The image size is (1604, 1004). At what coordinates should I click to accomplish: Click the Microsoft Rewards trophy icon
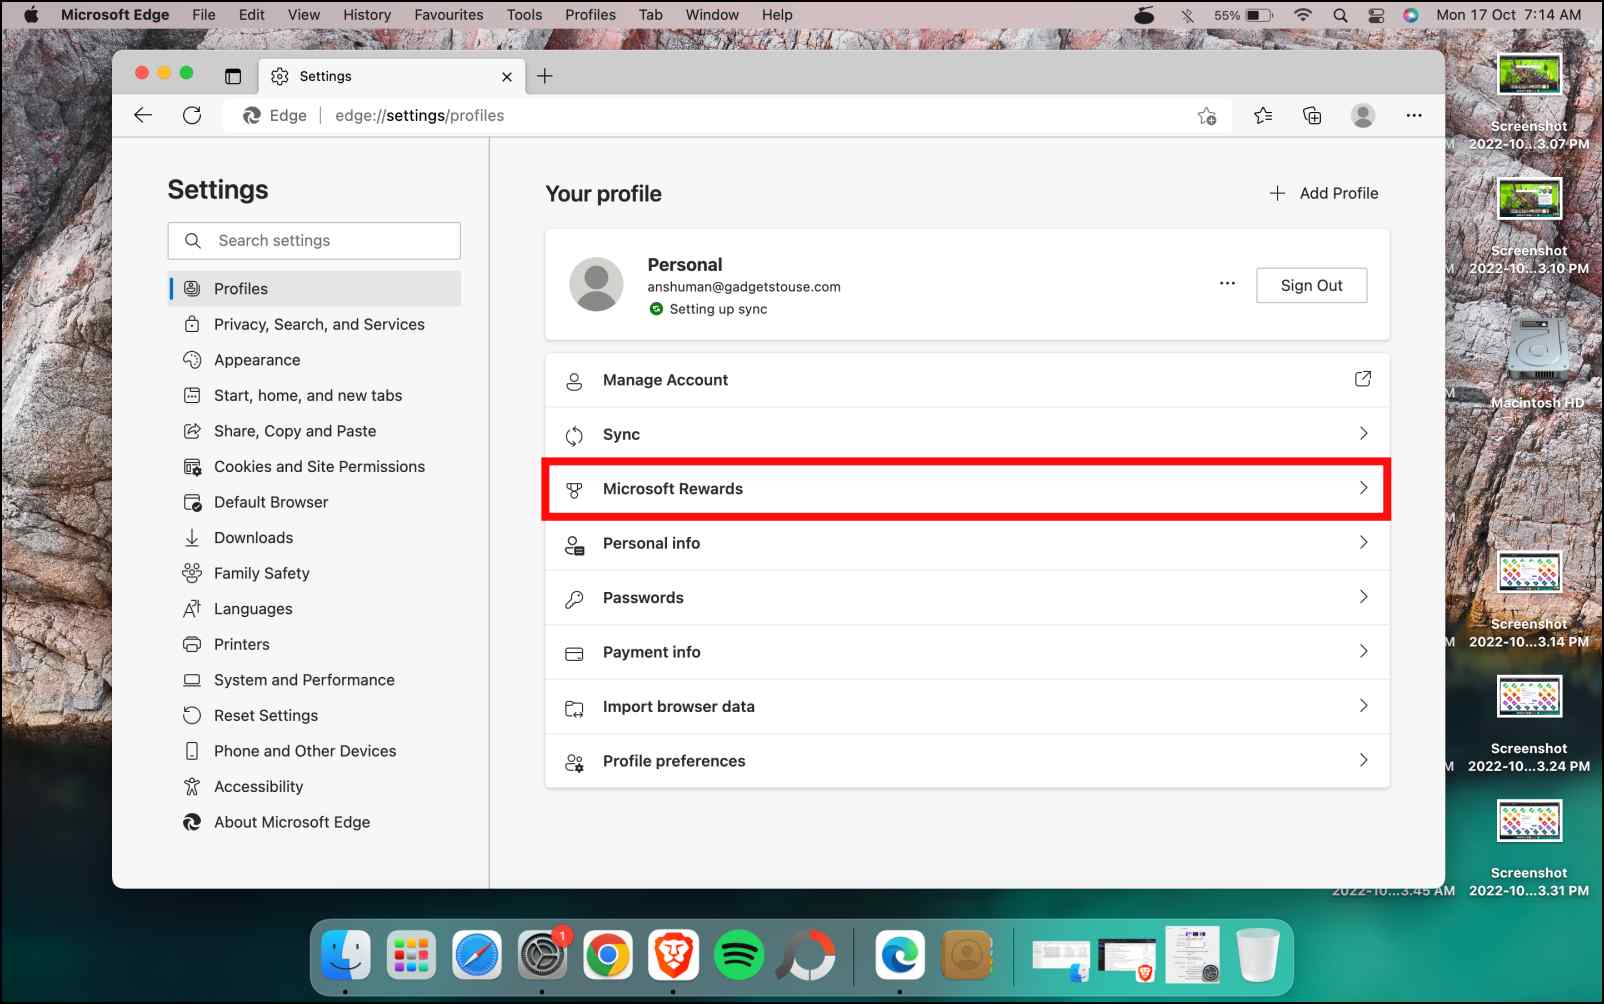pos(574,489)
